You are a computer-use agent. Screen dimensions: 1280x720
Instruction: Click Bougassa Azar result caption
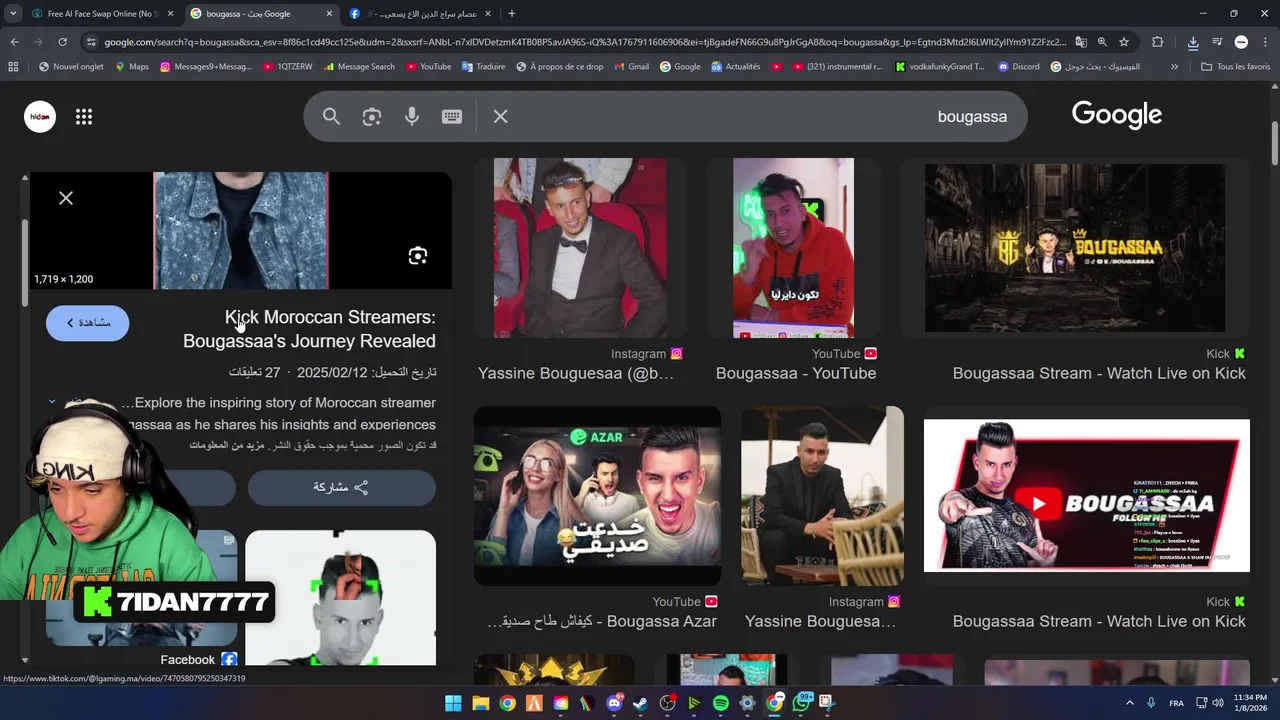pyautogui.click(x=602, y=621)
